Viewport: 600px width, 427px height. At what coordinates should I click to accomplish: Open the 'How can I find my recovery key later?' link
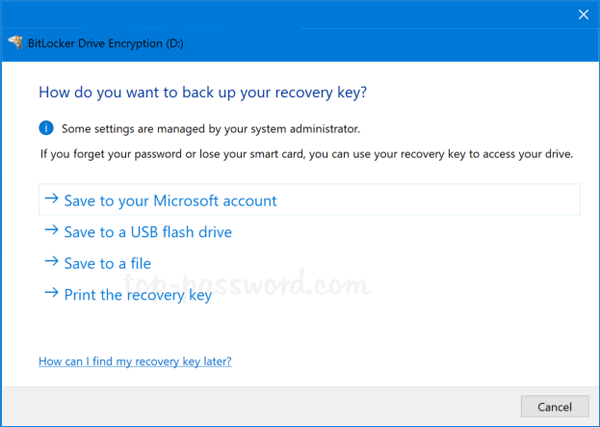point(135,360)
